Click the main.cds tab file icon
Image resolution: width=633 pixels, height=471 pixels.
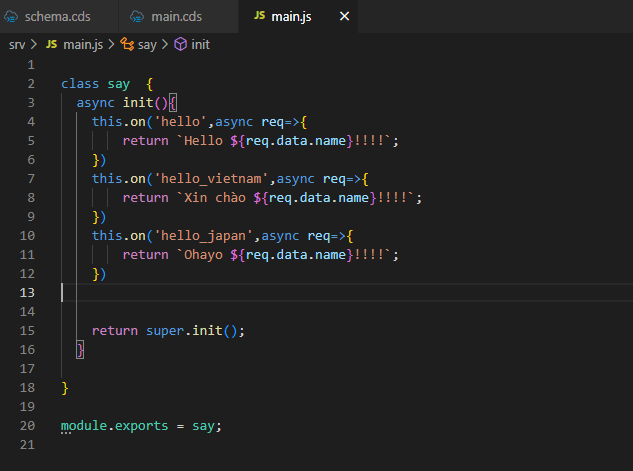136,17
